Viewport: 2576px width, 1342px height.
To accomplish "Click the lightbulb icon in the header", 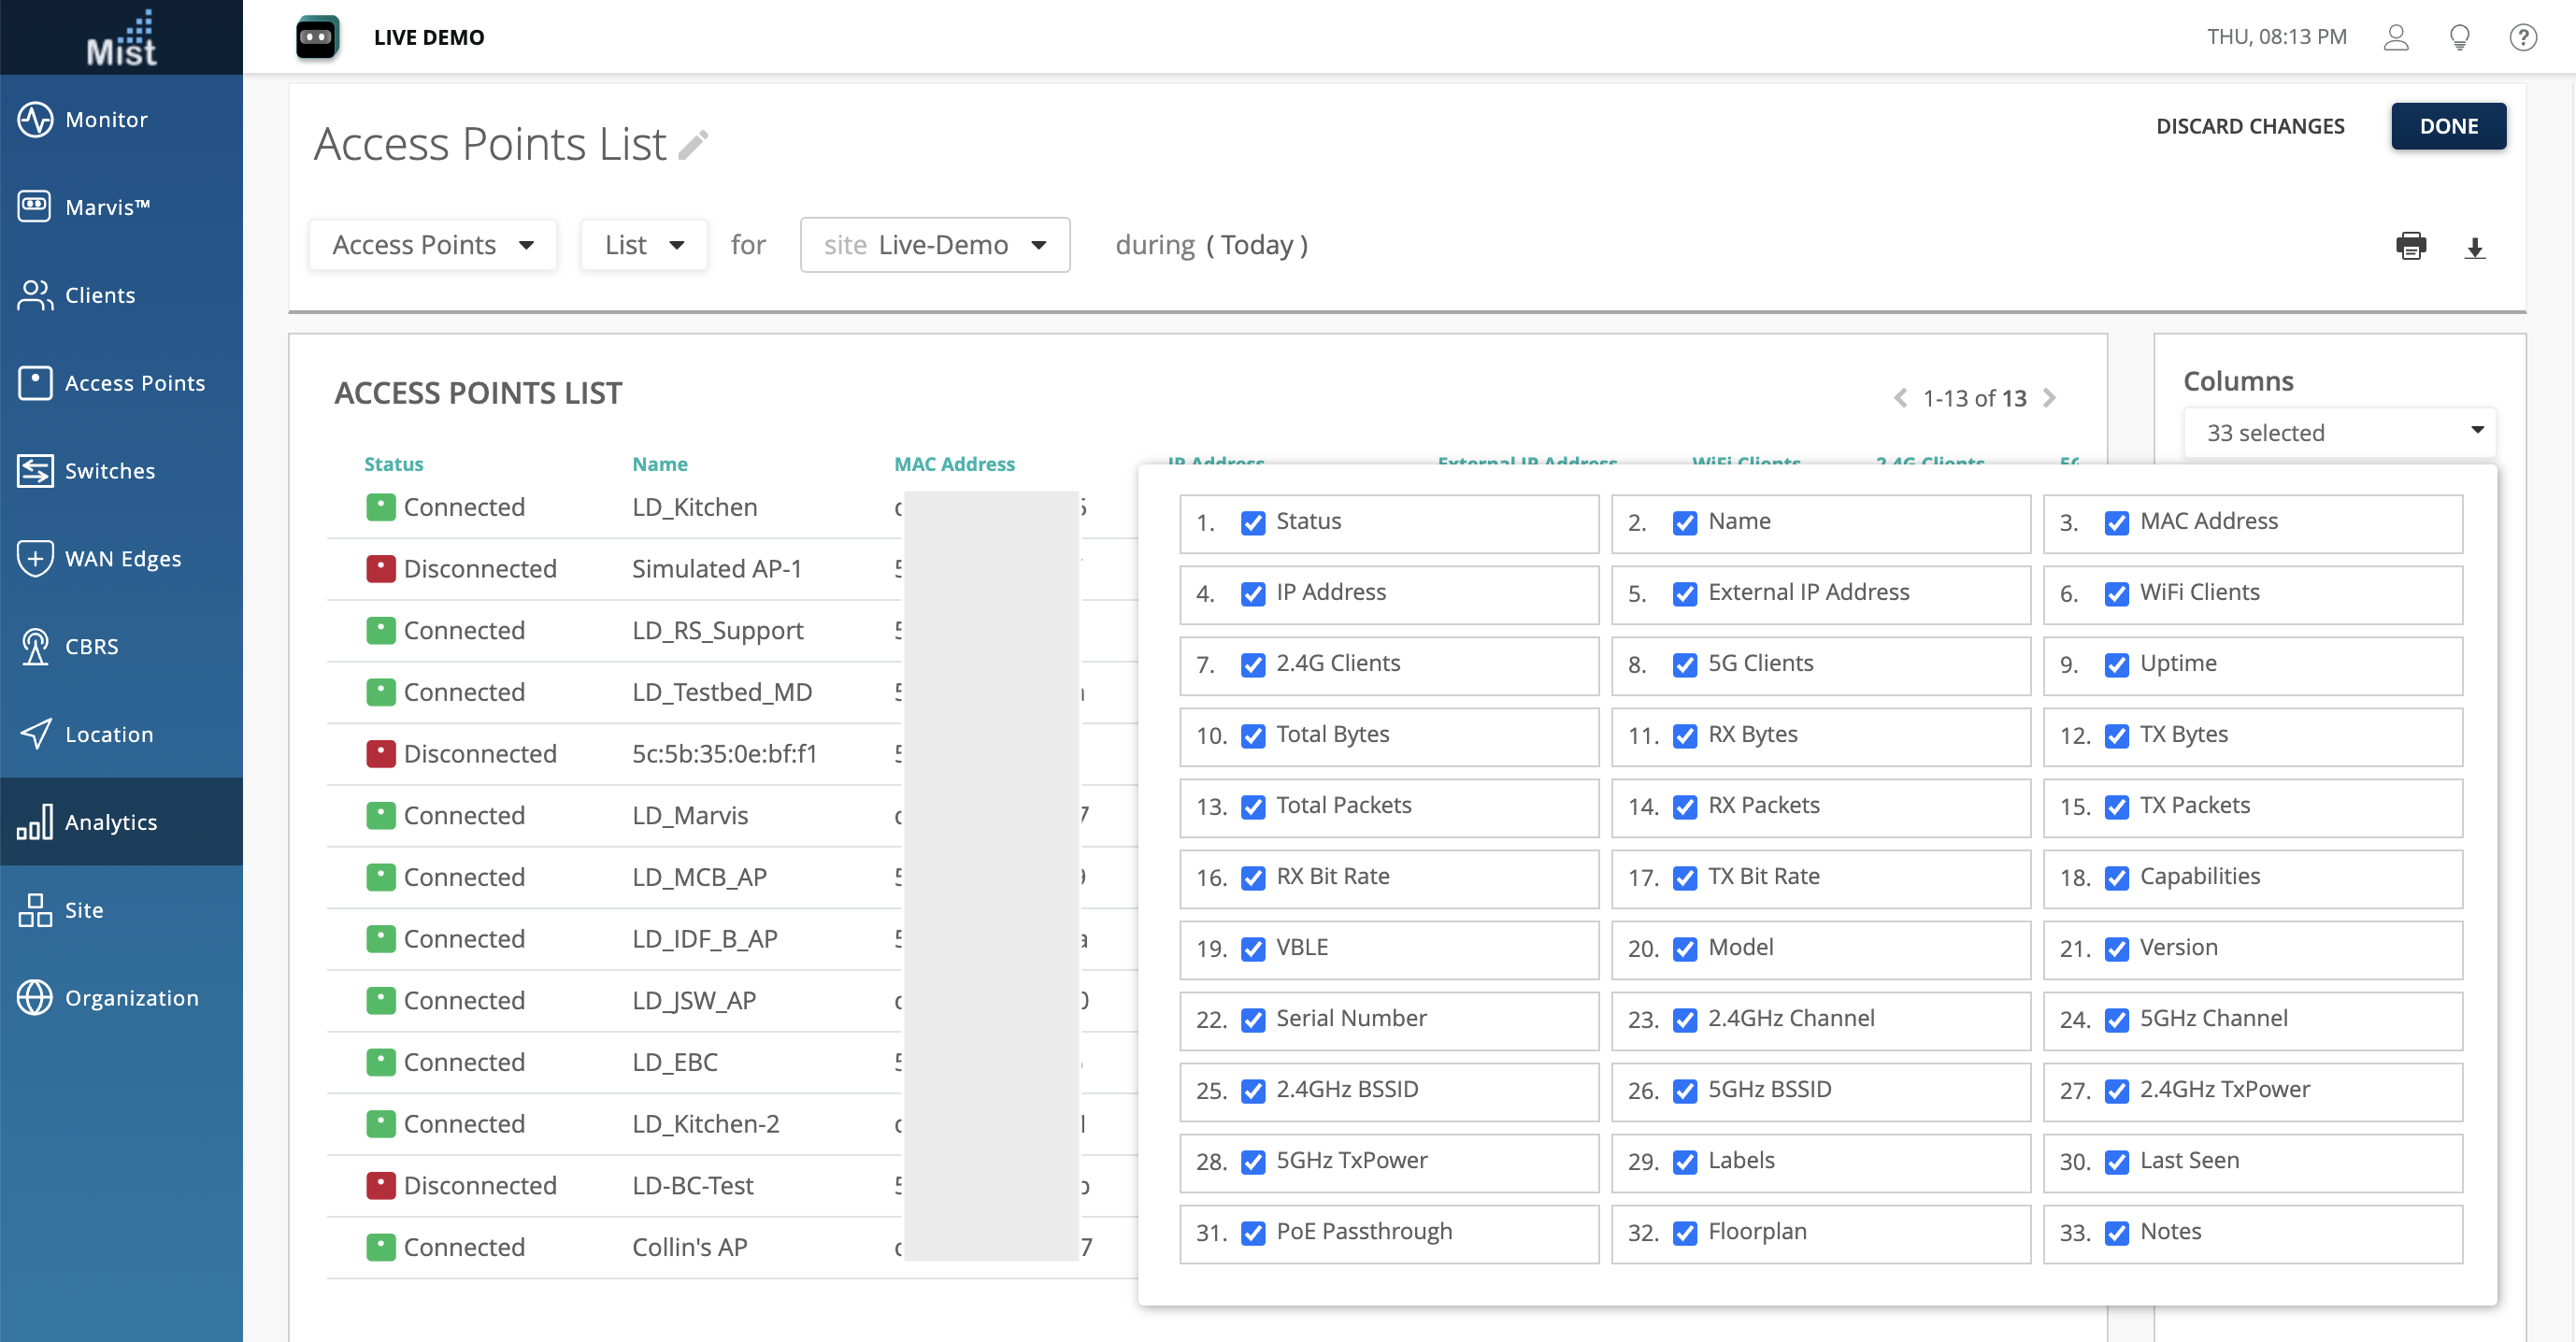I will 2459,37.
